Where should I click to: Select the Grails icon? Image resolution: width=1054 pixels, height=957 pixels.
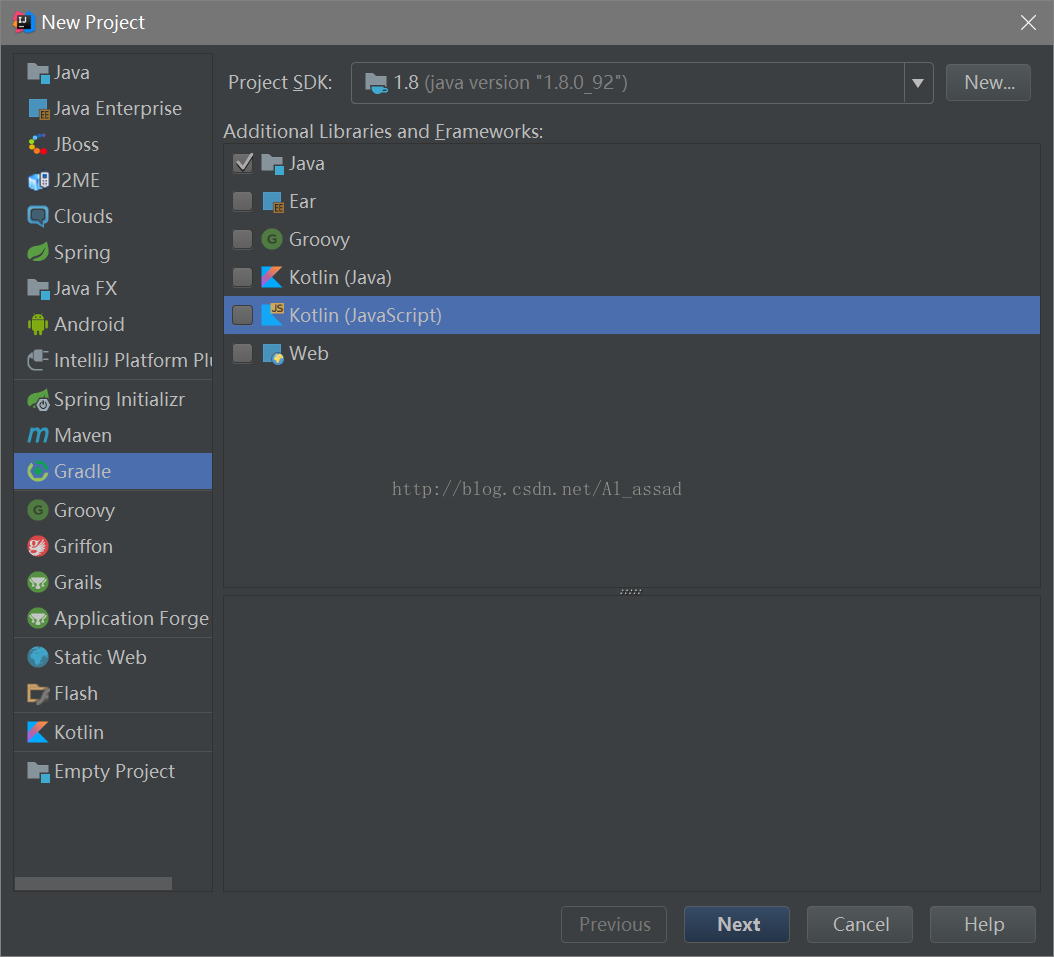(38, 583)
